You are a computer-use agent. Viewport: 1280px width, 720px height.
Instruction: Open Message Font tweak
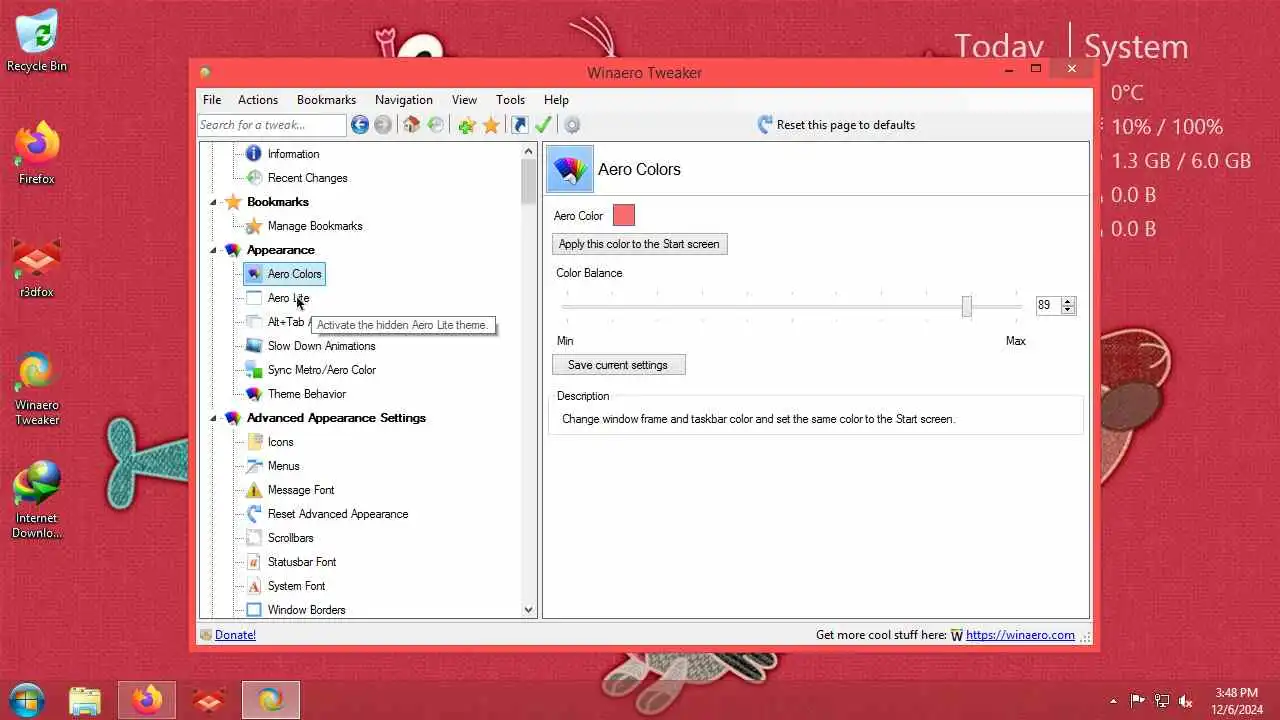(x=301, y=490)
